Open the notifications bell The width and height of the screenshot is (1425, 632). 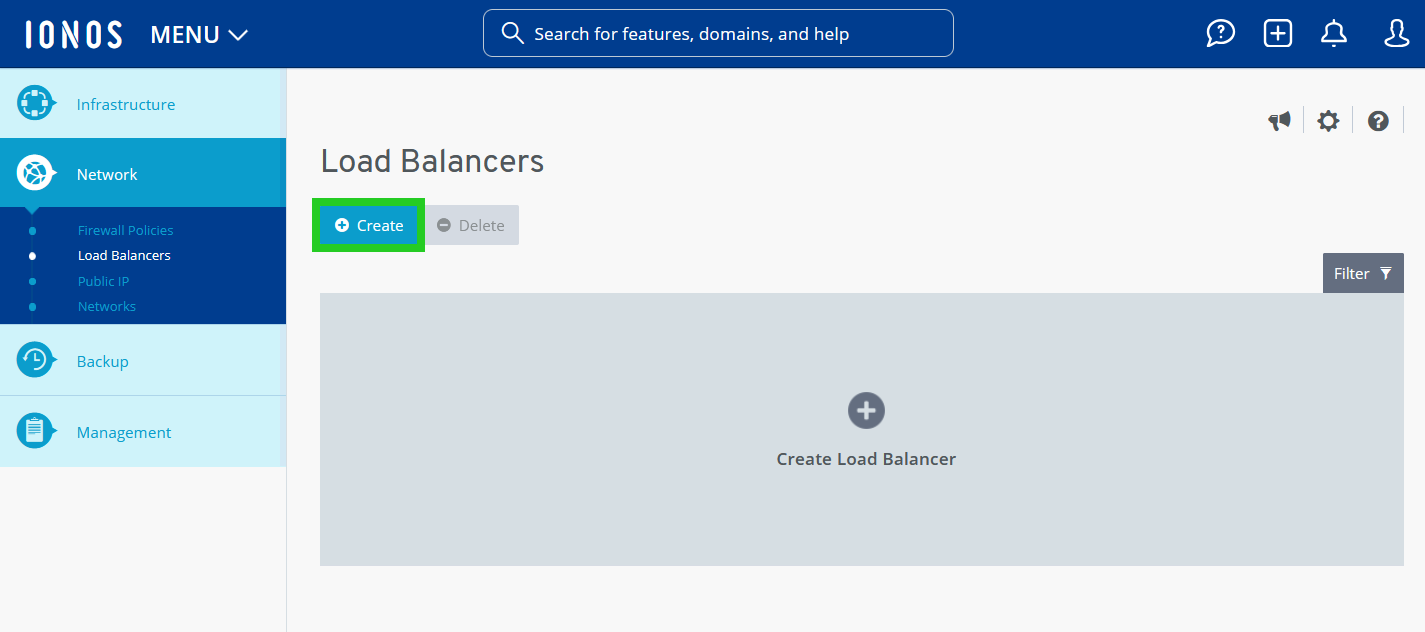[x=1333, y=33]
